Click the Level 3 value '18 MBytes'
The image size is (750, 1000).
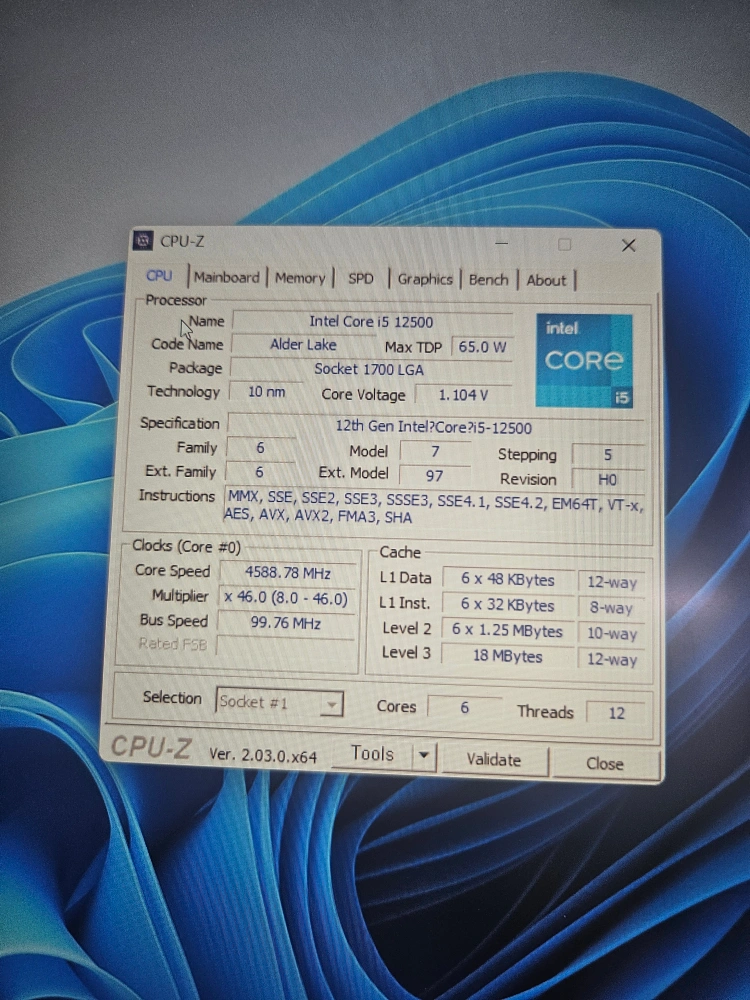(508, 656)
